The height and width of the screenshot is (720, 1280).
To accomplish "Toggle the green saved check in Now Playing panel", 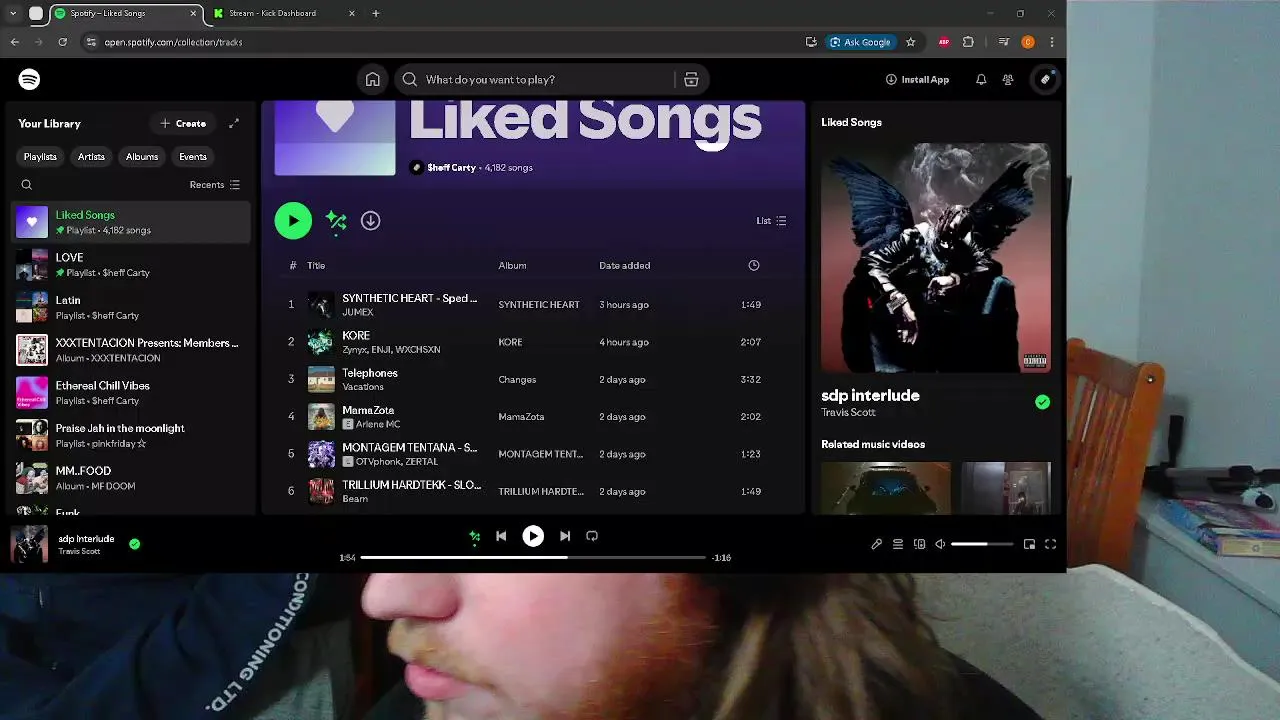I will tap(1042, 402).
